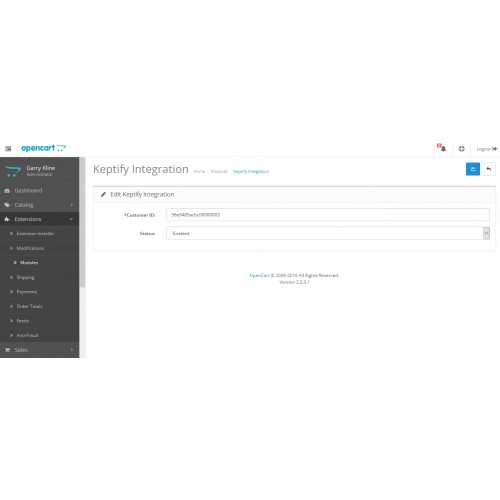This screenshot has height=500, width=500.
Task: Focus the Customer ID input field
Action: pos(328,215)
